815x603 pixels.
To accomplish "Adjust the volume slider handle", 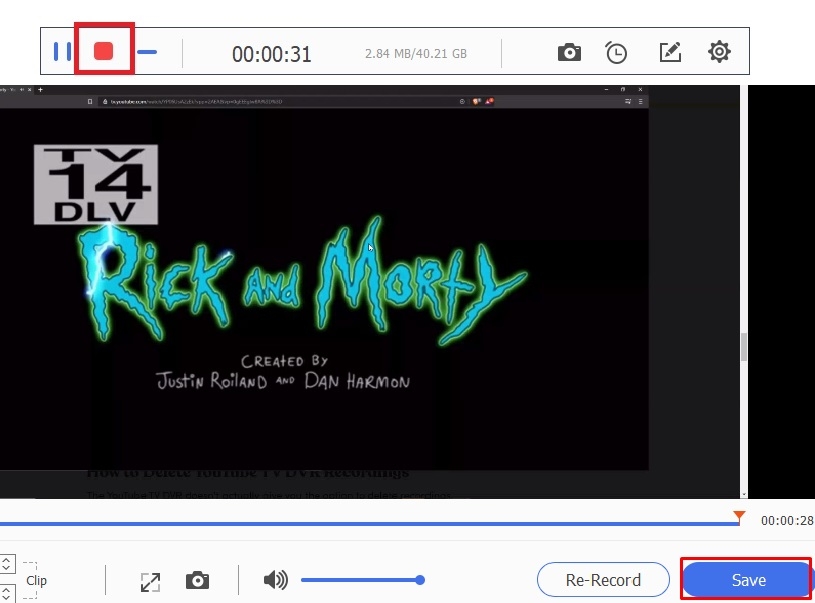I will tap(420, 580).
